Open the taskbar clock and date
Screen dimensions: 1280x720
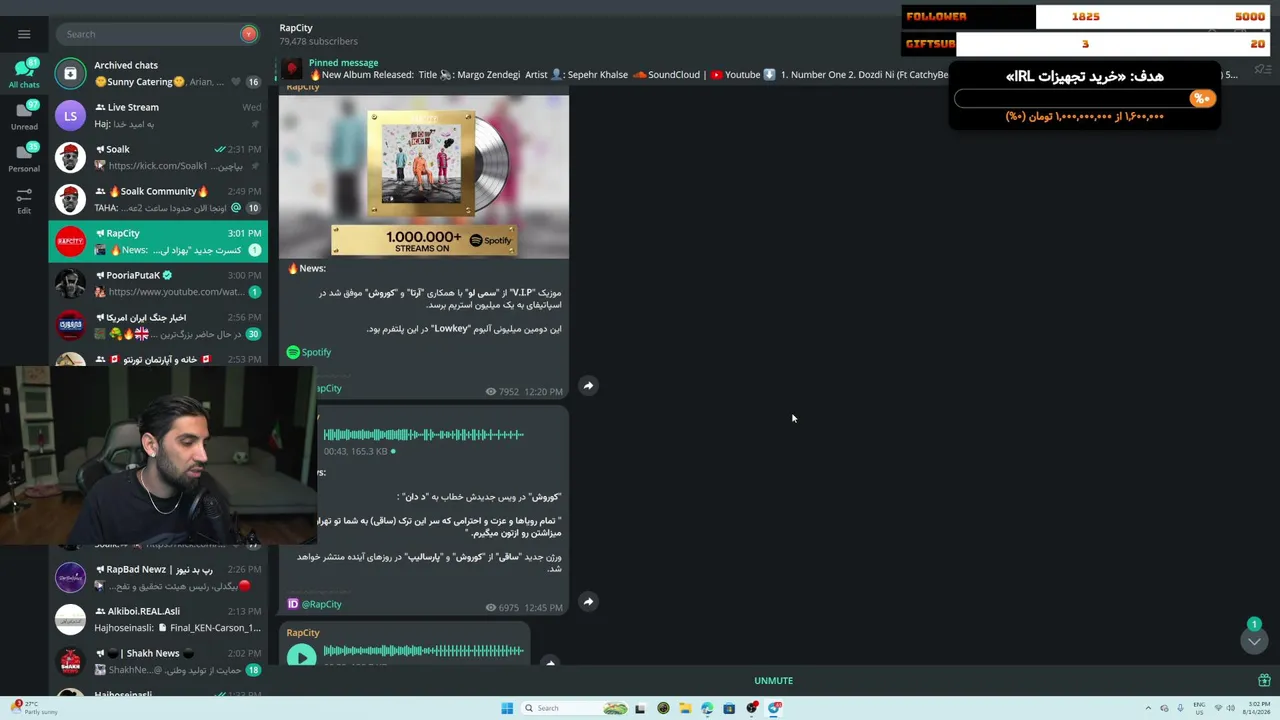(x=1255, y=708)
